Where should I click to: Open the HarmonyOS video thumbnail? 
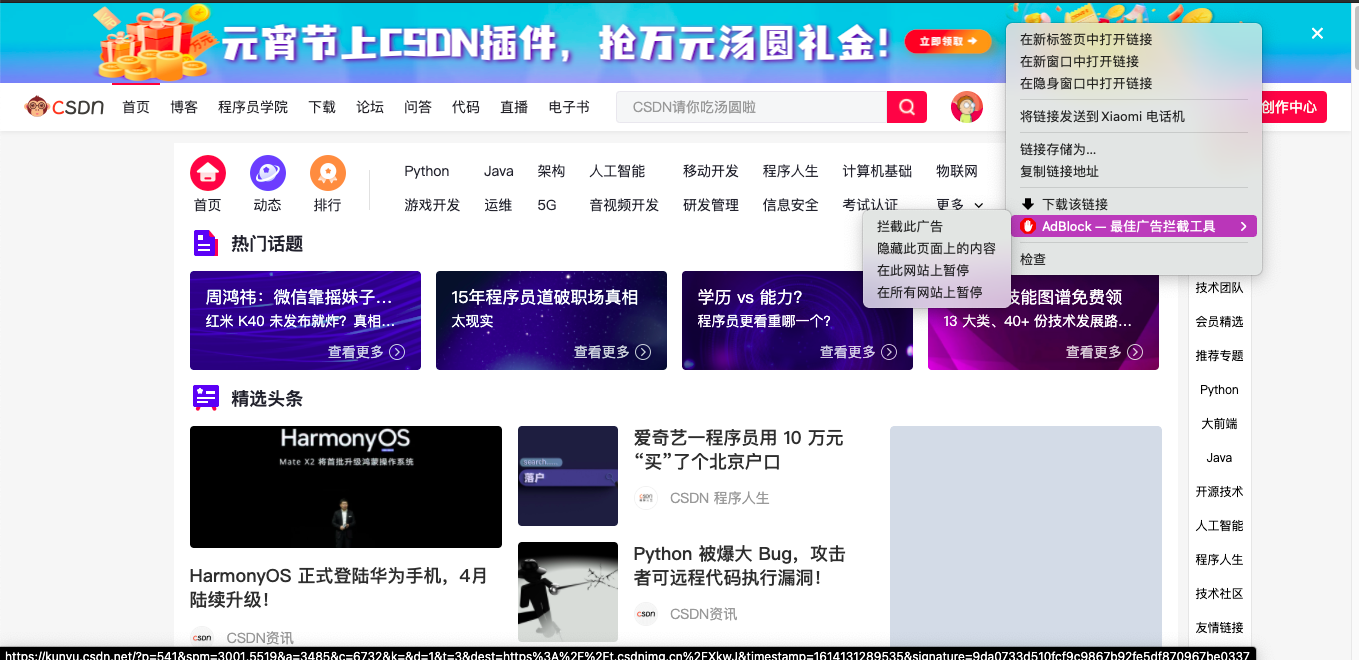pyautogui.click(x=345, y=487)
